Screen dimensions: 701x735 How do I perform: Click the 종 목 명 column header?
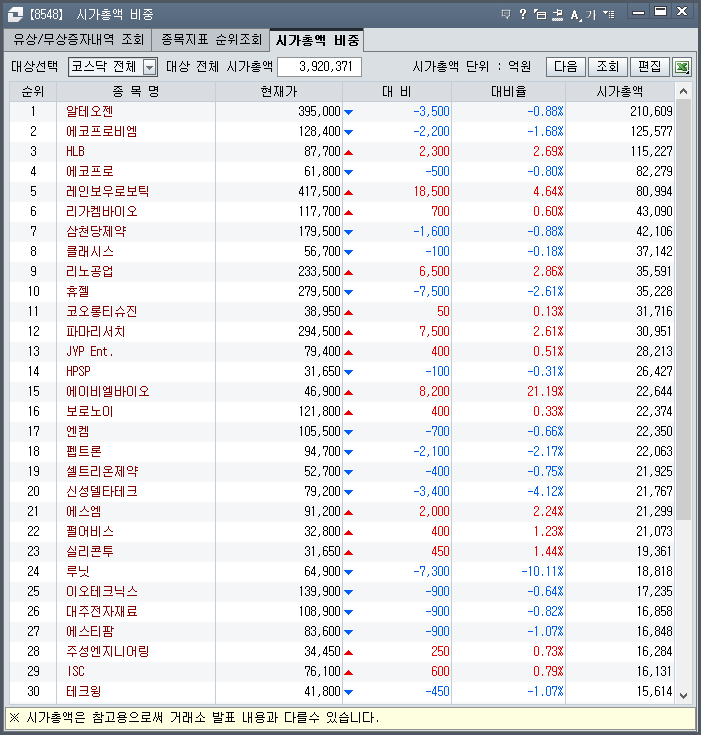(x=136, y=91)
